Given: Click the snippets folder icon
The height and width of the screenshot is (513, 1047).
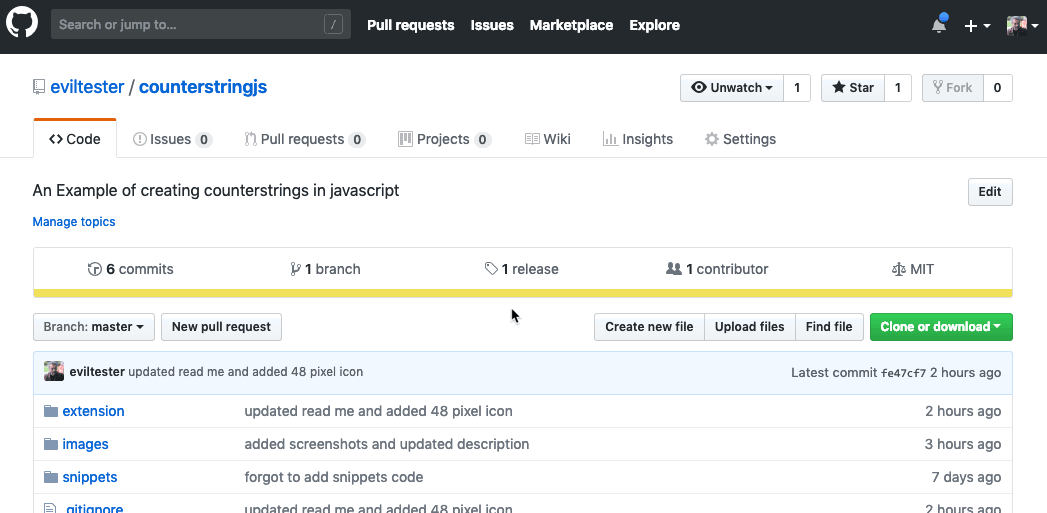Looking at the screenshot, I should pyautogui.click(x=51, y=477).
